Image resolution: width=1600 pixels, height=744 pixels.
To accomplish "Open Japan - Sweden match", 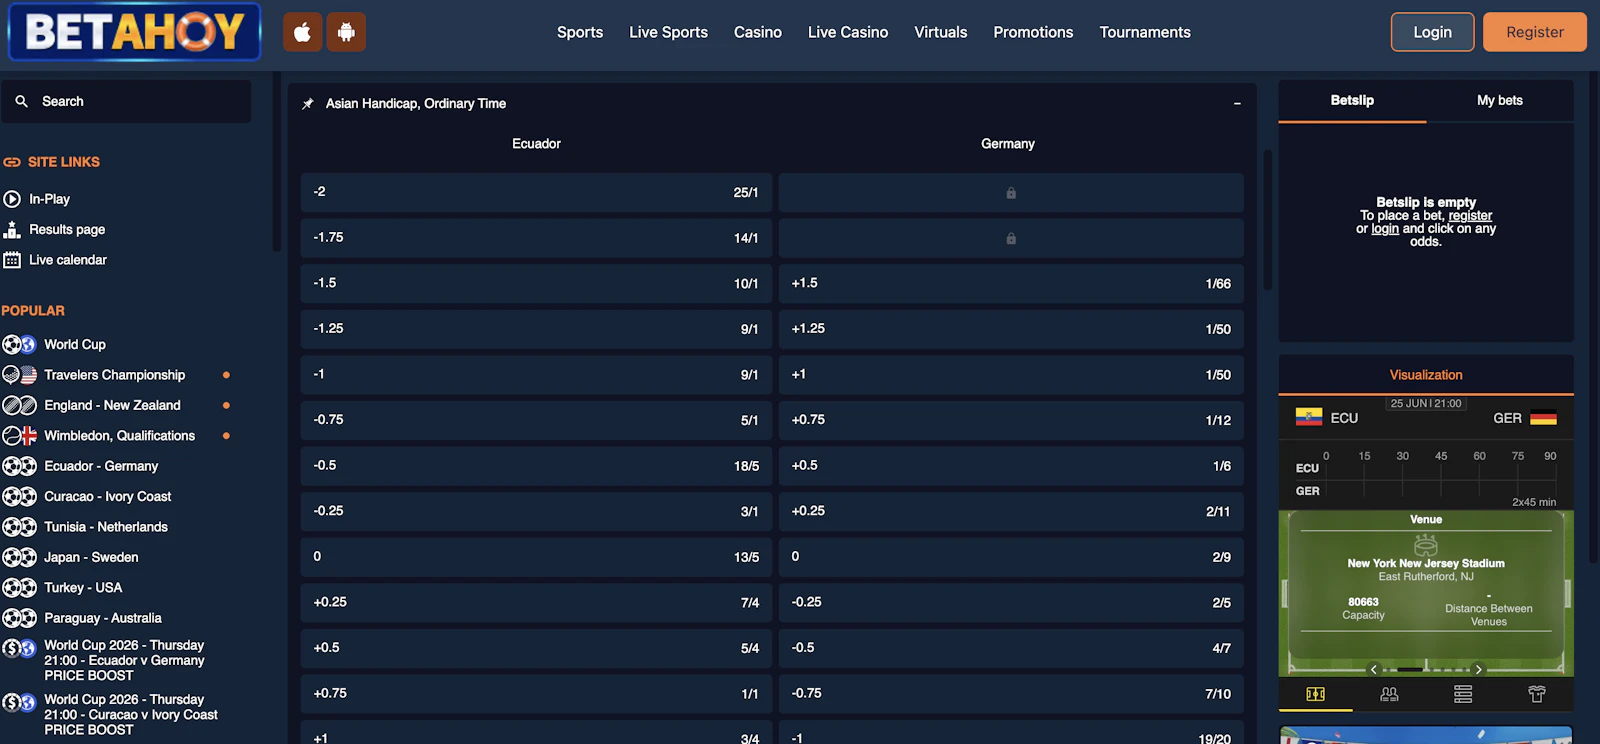I will (91, 558).
